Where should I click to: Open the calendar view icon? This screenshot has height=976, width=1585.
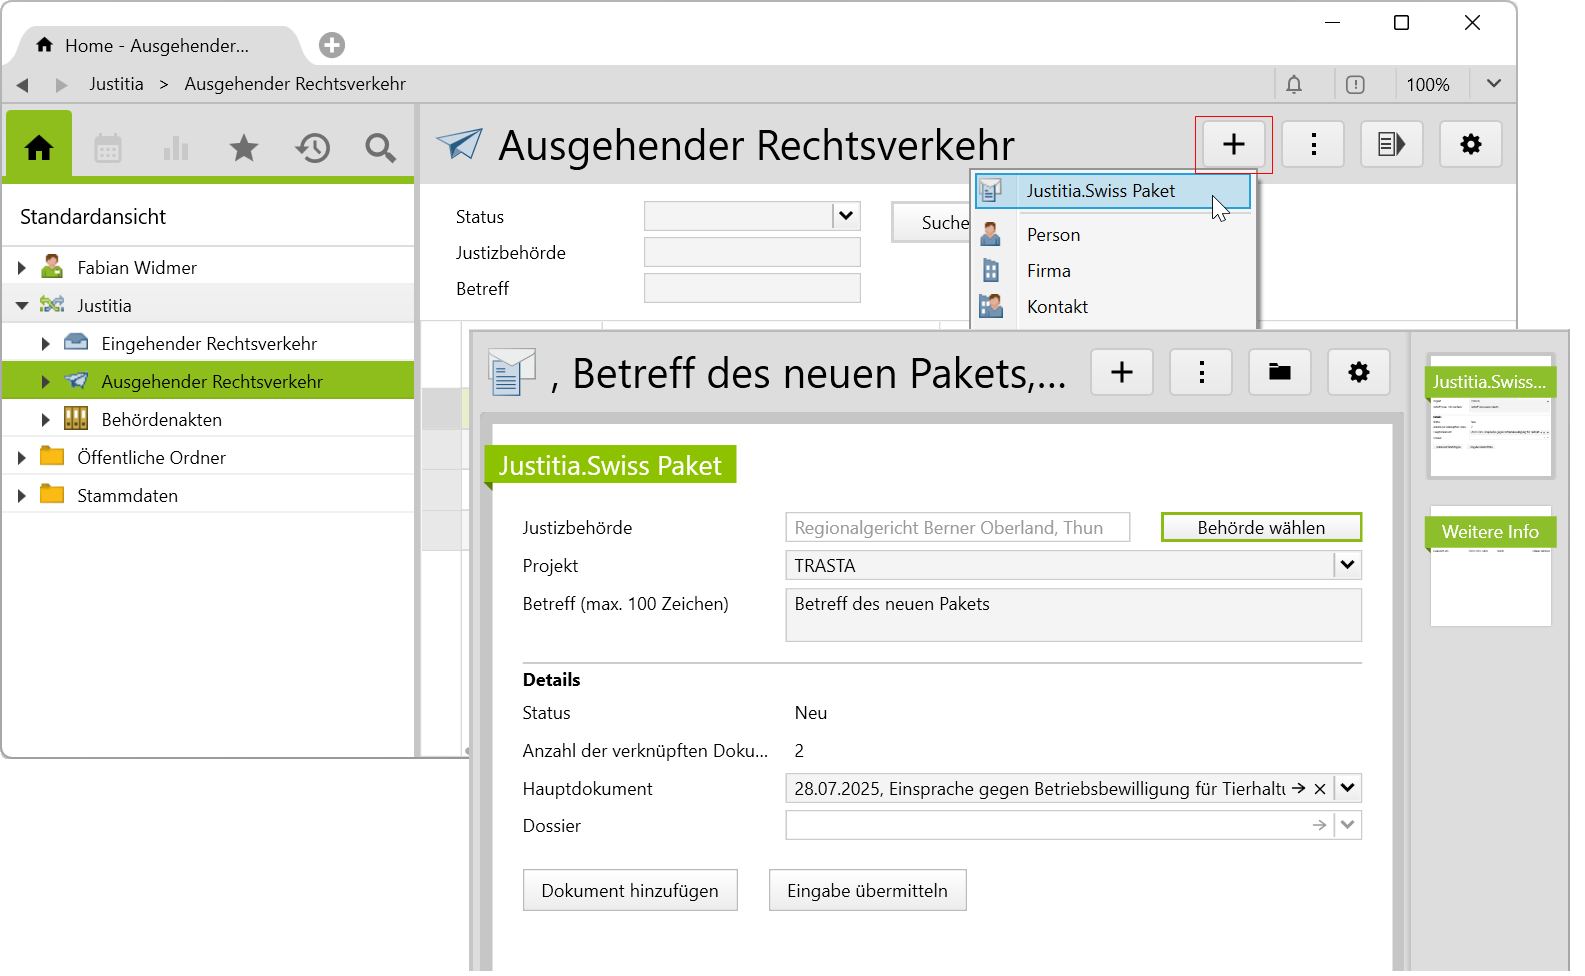click(108, 149)
